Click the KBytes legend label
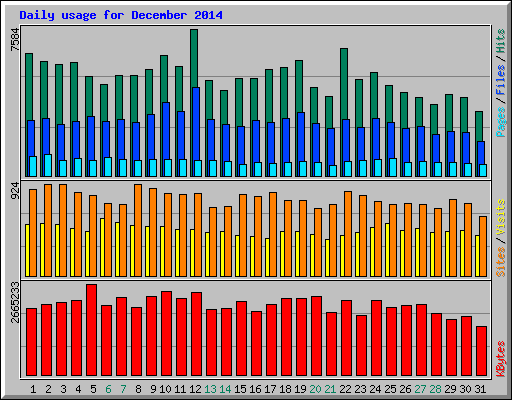The width and height of the screenshot is (512, 400). tap(501, 359)
